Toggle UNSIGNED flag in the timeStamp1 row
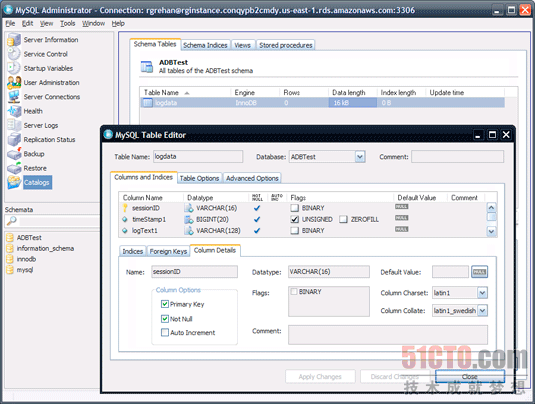This screenshot has height=404, width=535. click(x=295, y=219)
